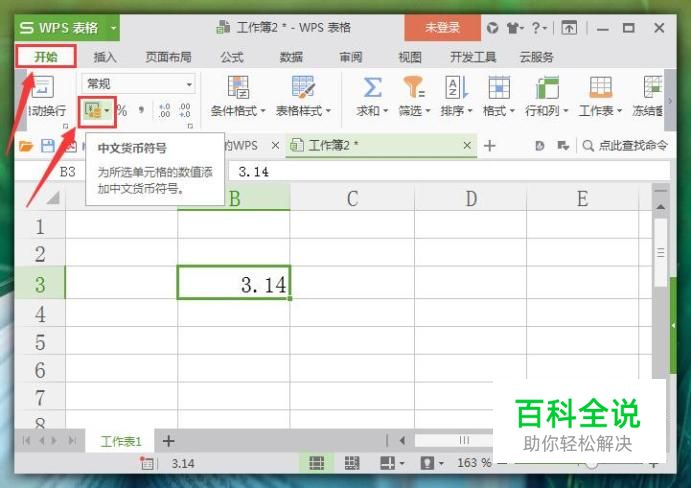Click the select all corner triangle
This screenshot has height=488, width=691.
click(52, 197)
